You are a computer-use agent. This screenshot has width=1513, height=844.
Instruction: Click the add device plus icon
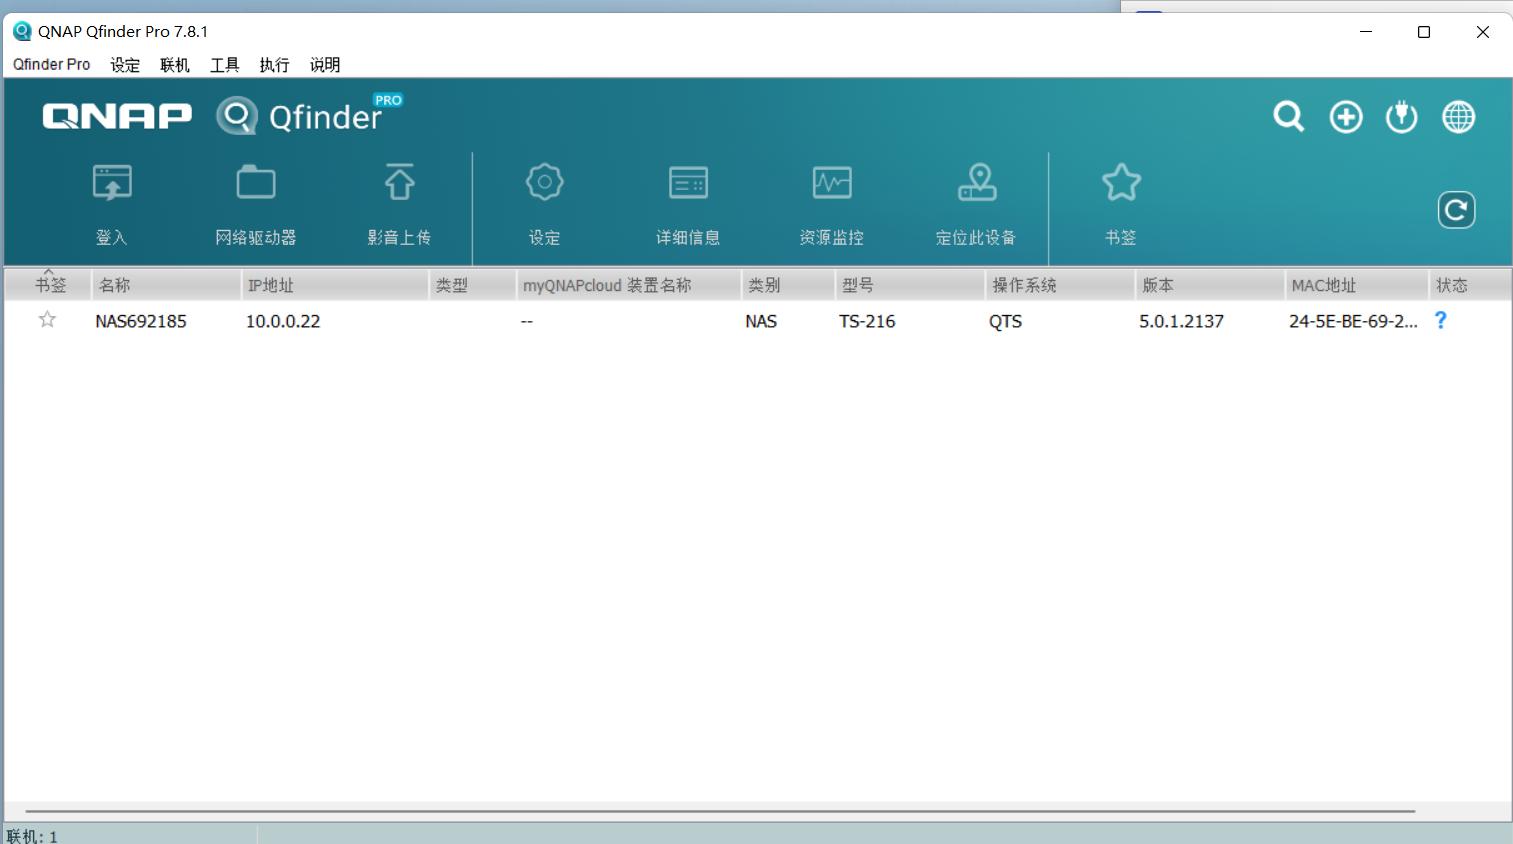(1345, 116)
